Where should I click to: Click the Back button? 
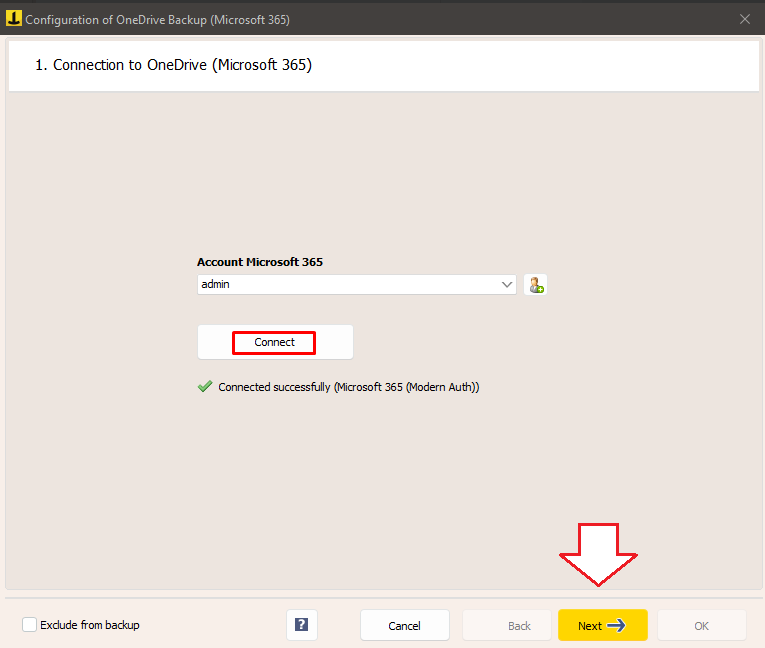[x=507, y=625]
